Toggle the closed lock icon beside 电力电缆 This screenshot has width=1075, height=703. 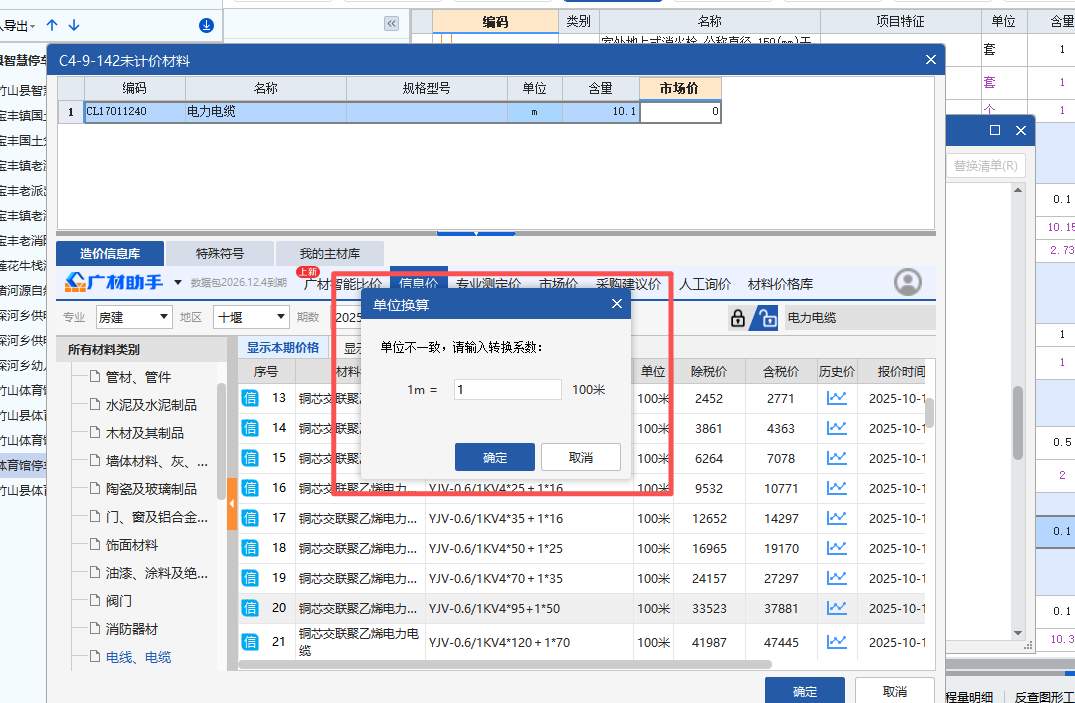tap(737, 317)
